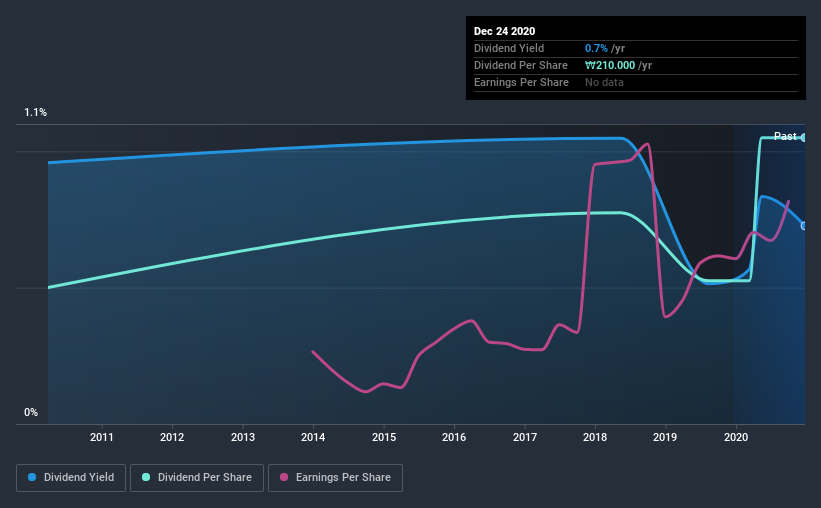
Task: Click the 2018 x-axis label
Action: click(595, 437)
